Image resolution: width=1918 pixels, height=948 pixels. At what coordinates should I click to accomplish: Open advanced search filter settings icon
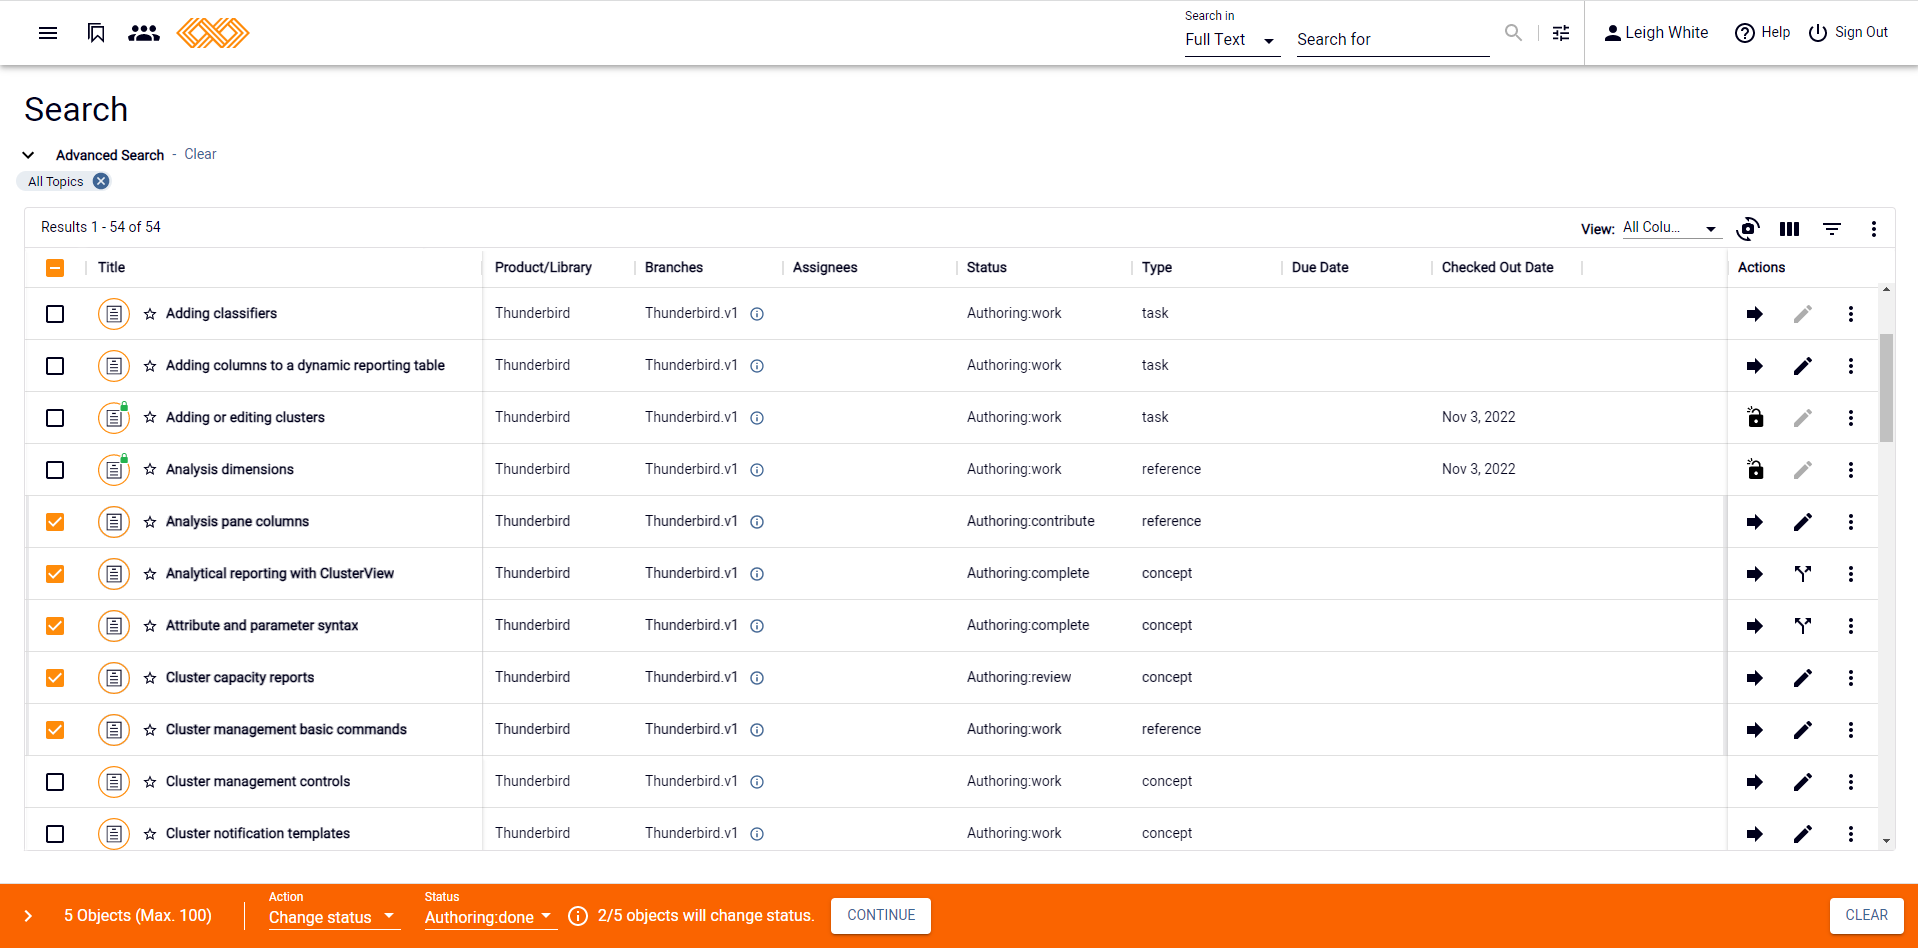[1560, 33]
